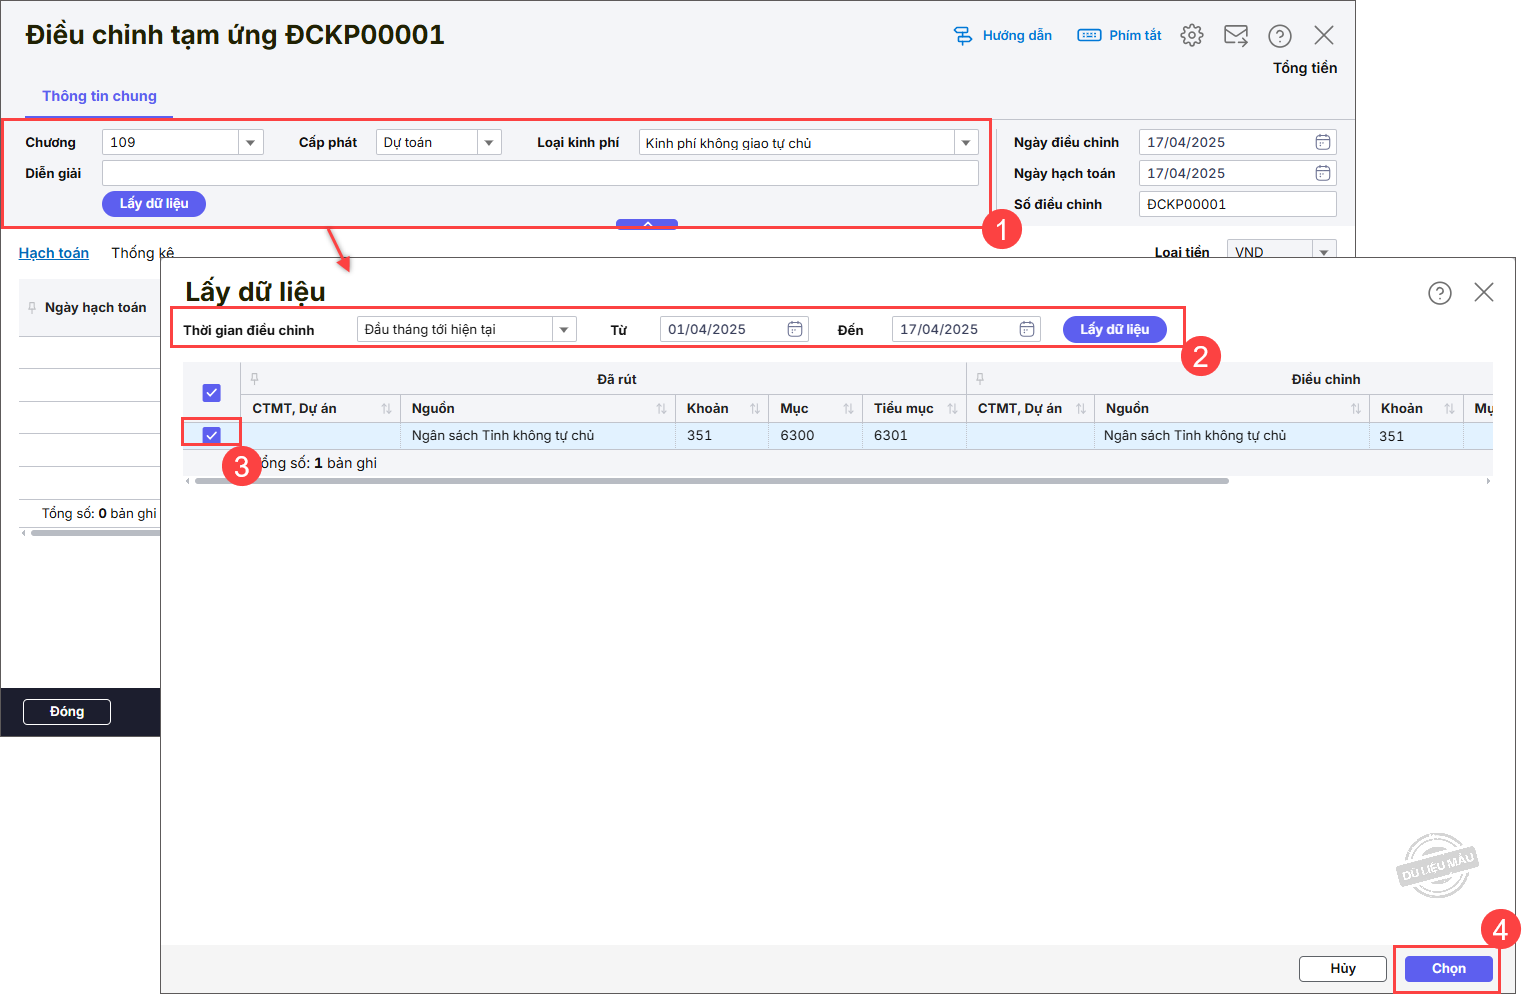
Task: Expand the Chương dropdown
Action: coord(250,143)
